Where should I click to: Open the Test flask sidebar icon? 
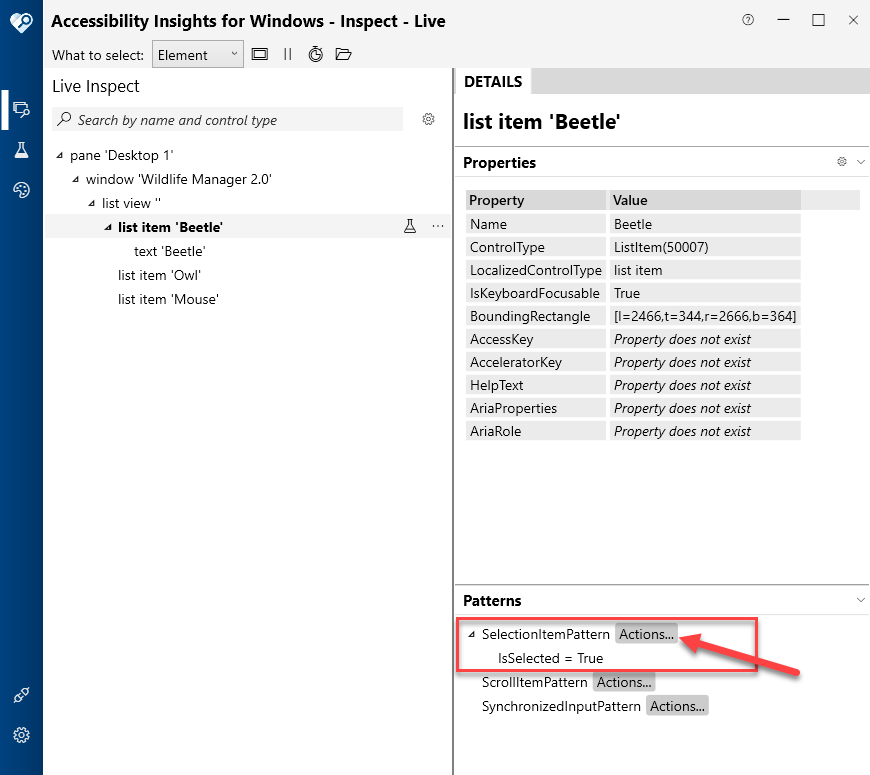(x=21, y=150)
